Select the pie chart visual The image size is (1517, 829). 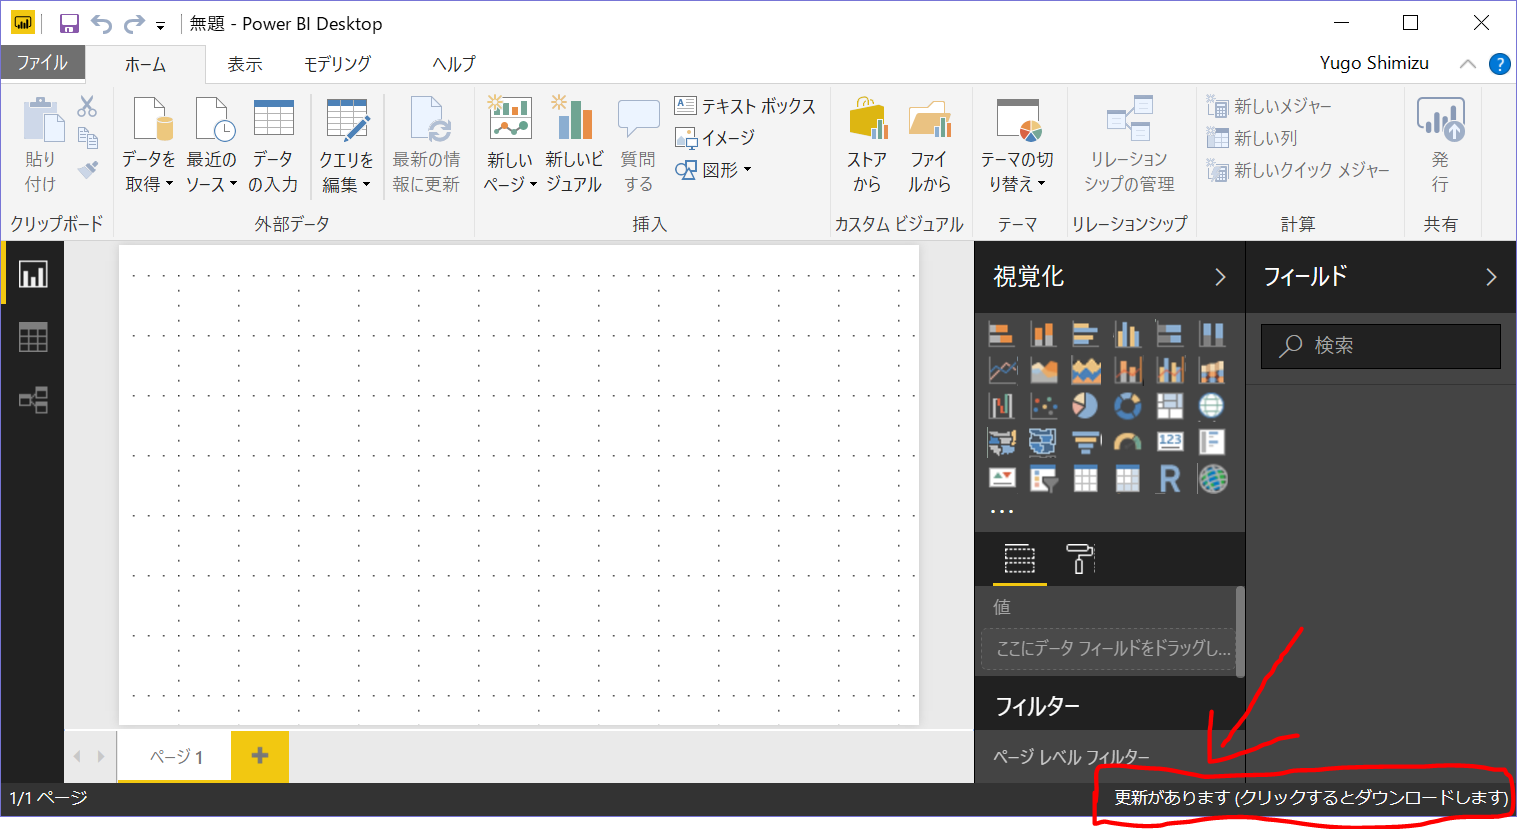[x=1085, y=406]
